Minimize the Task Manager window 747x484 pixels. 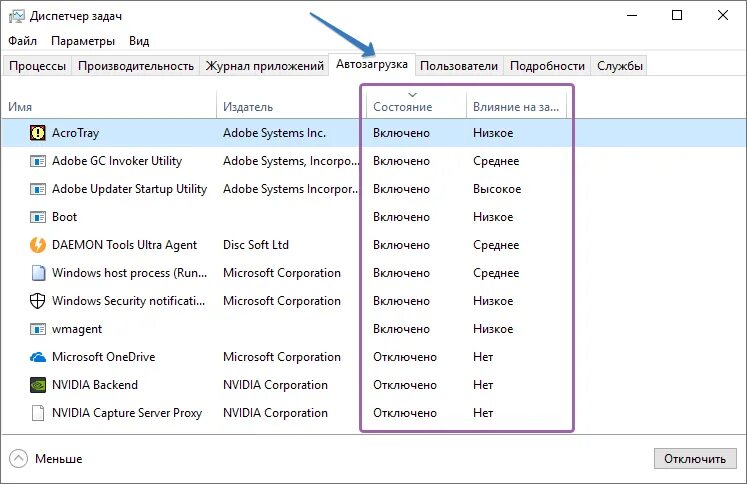click(632, 15)
